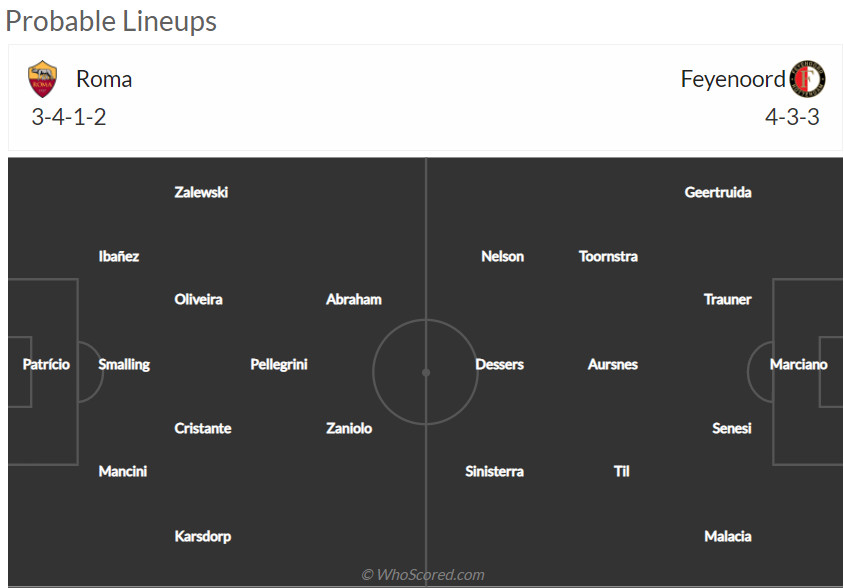
Task: Click on defender Smalling
Action: 124,365
